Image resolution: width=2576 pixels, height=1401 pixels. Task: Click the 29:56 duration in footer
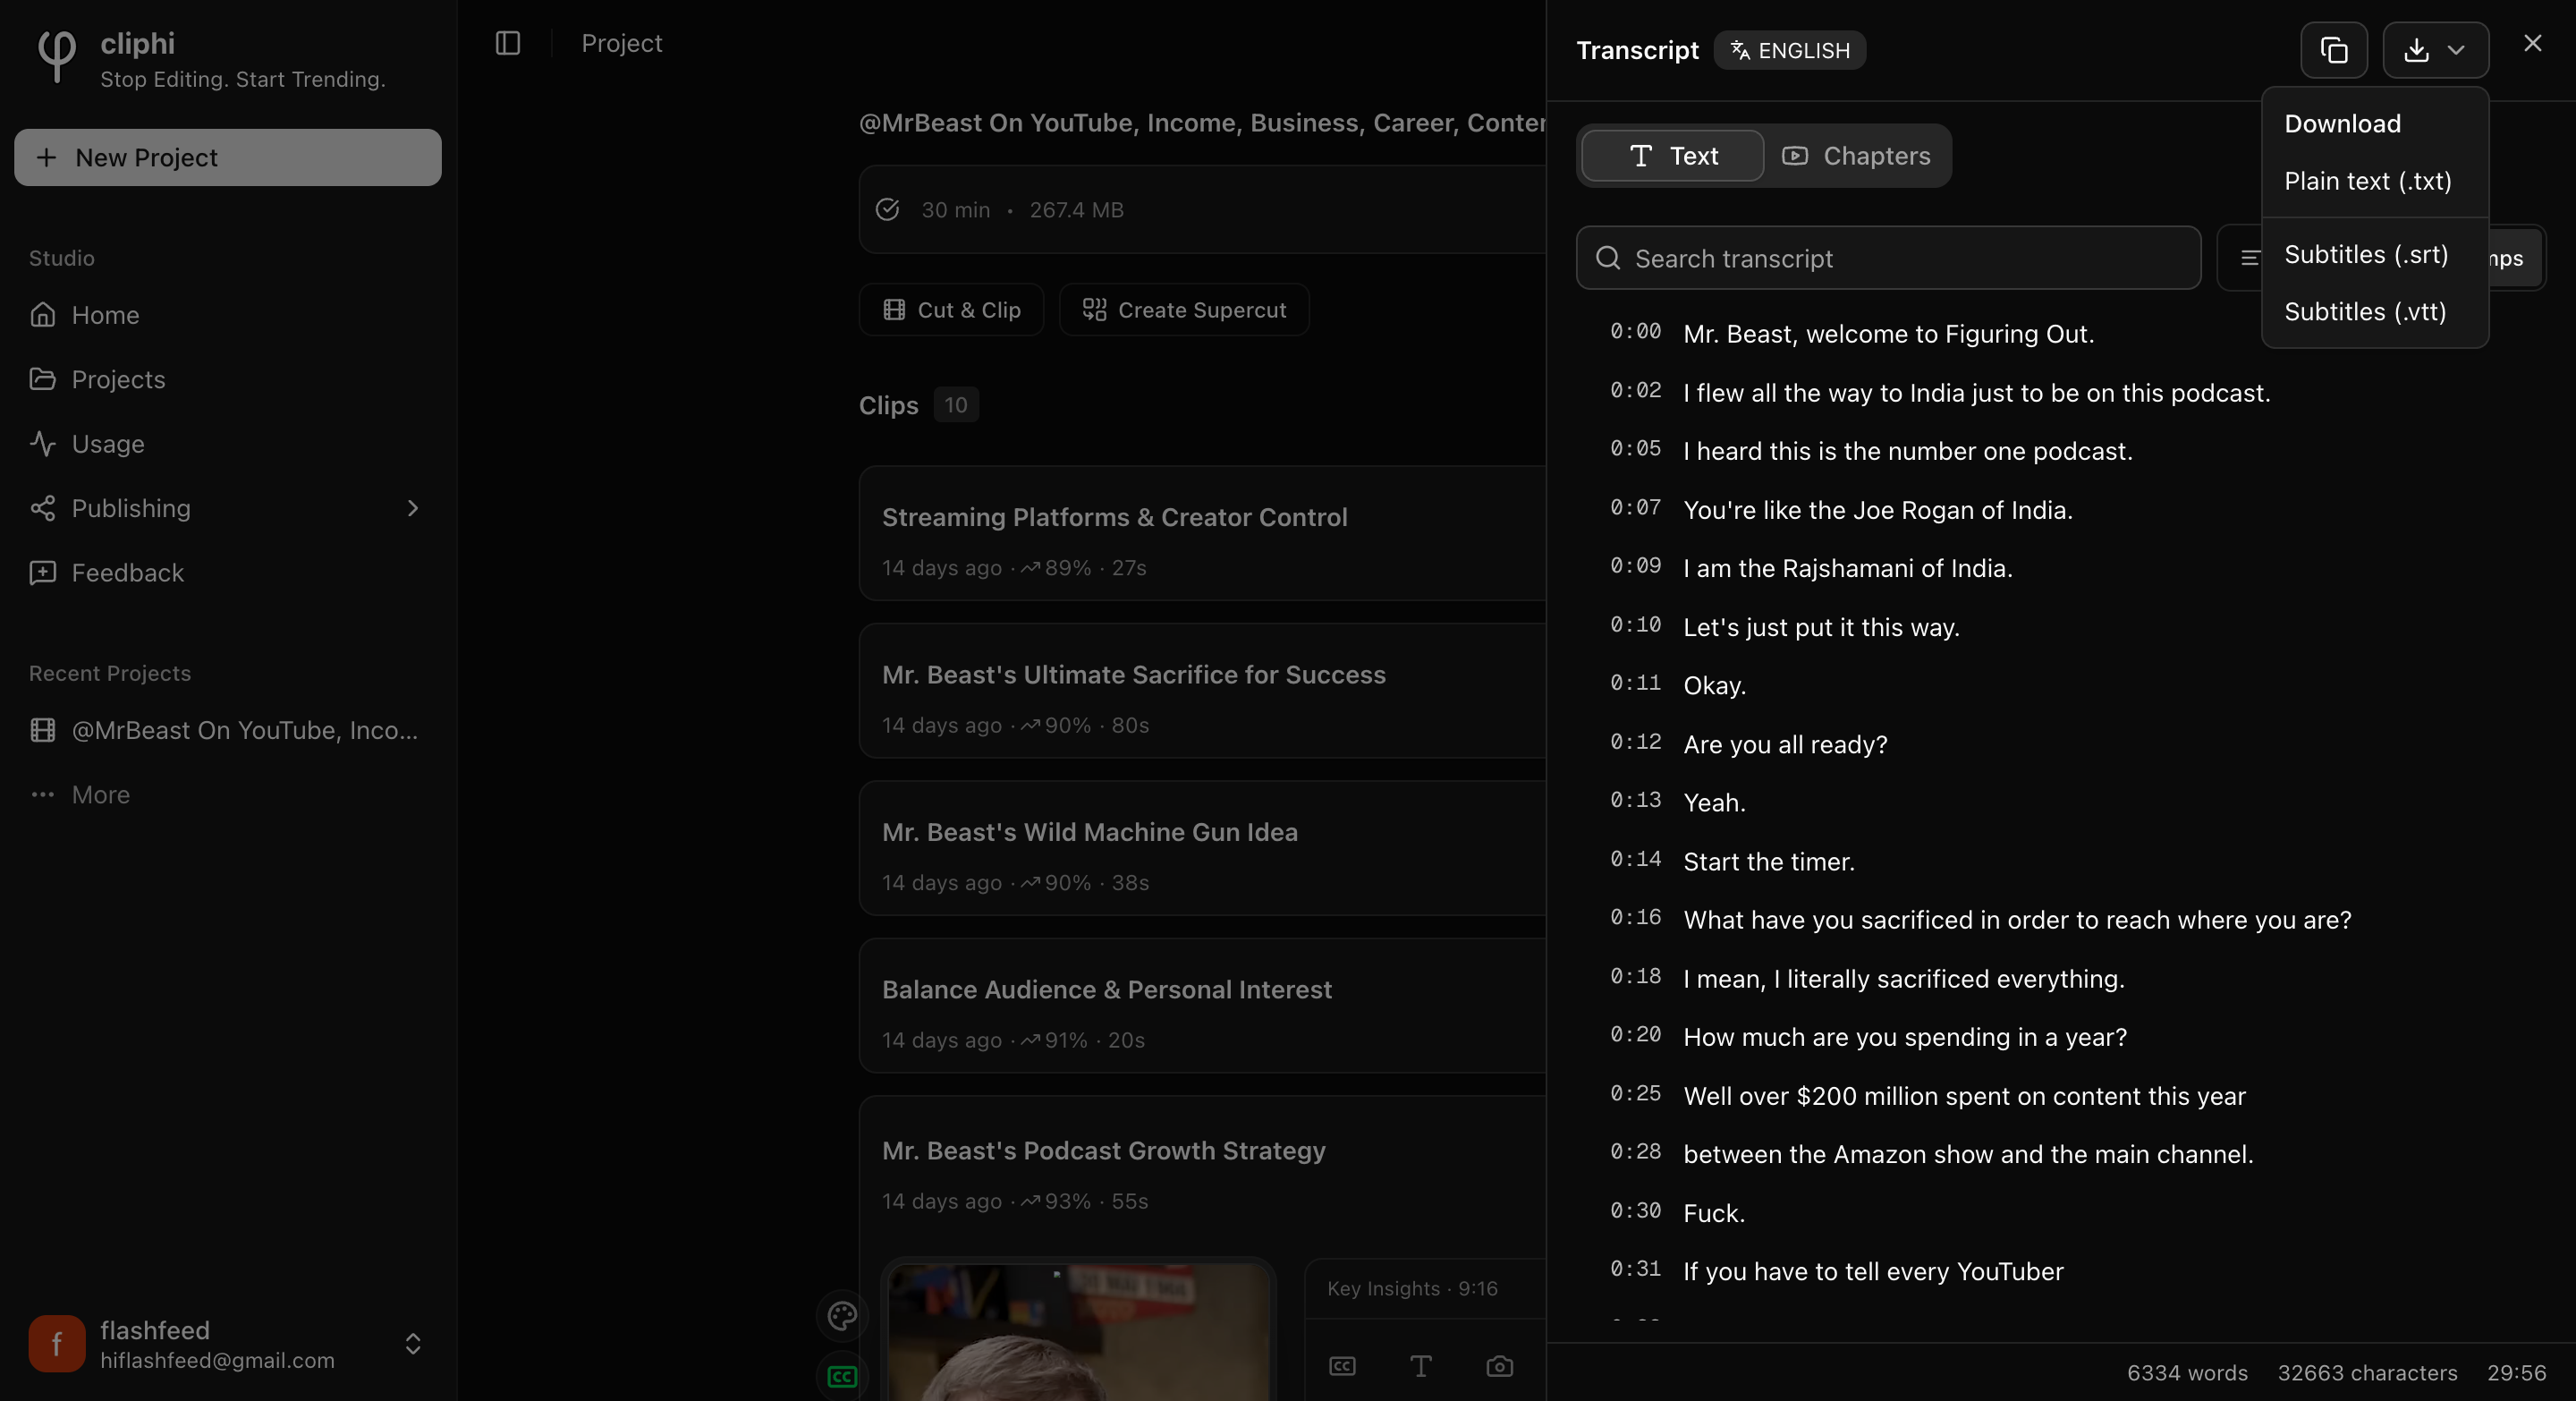click(2516, 1373)
